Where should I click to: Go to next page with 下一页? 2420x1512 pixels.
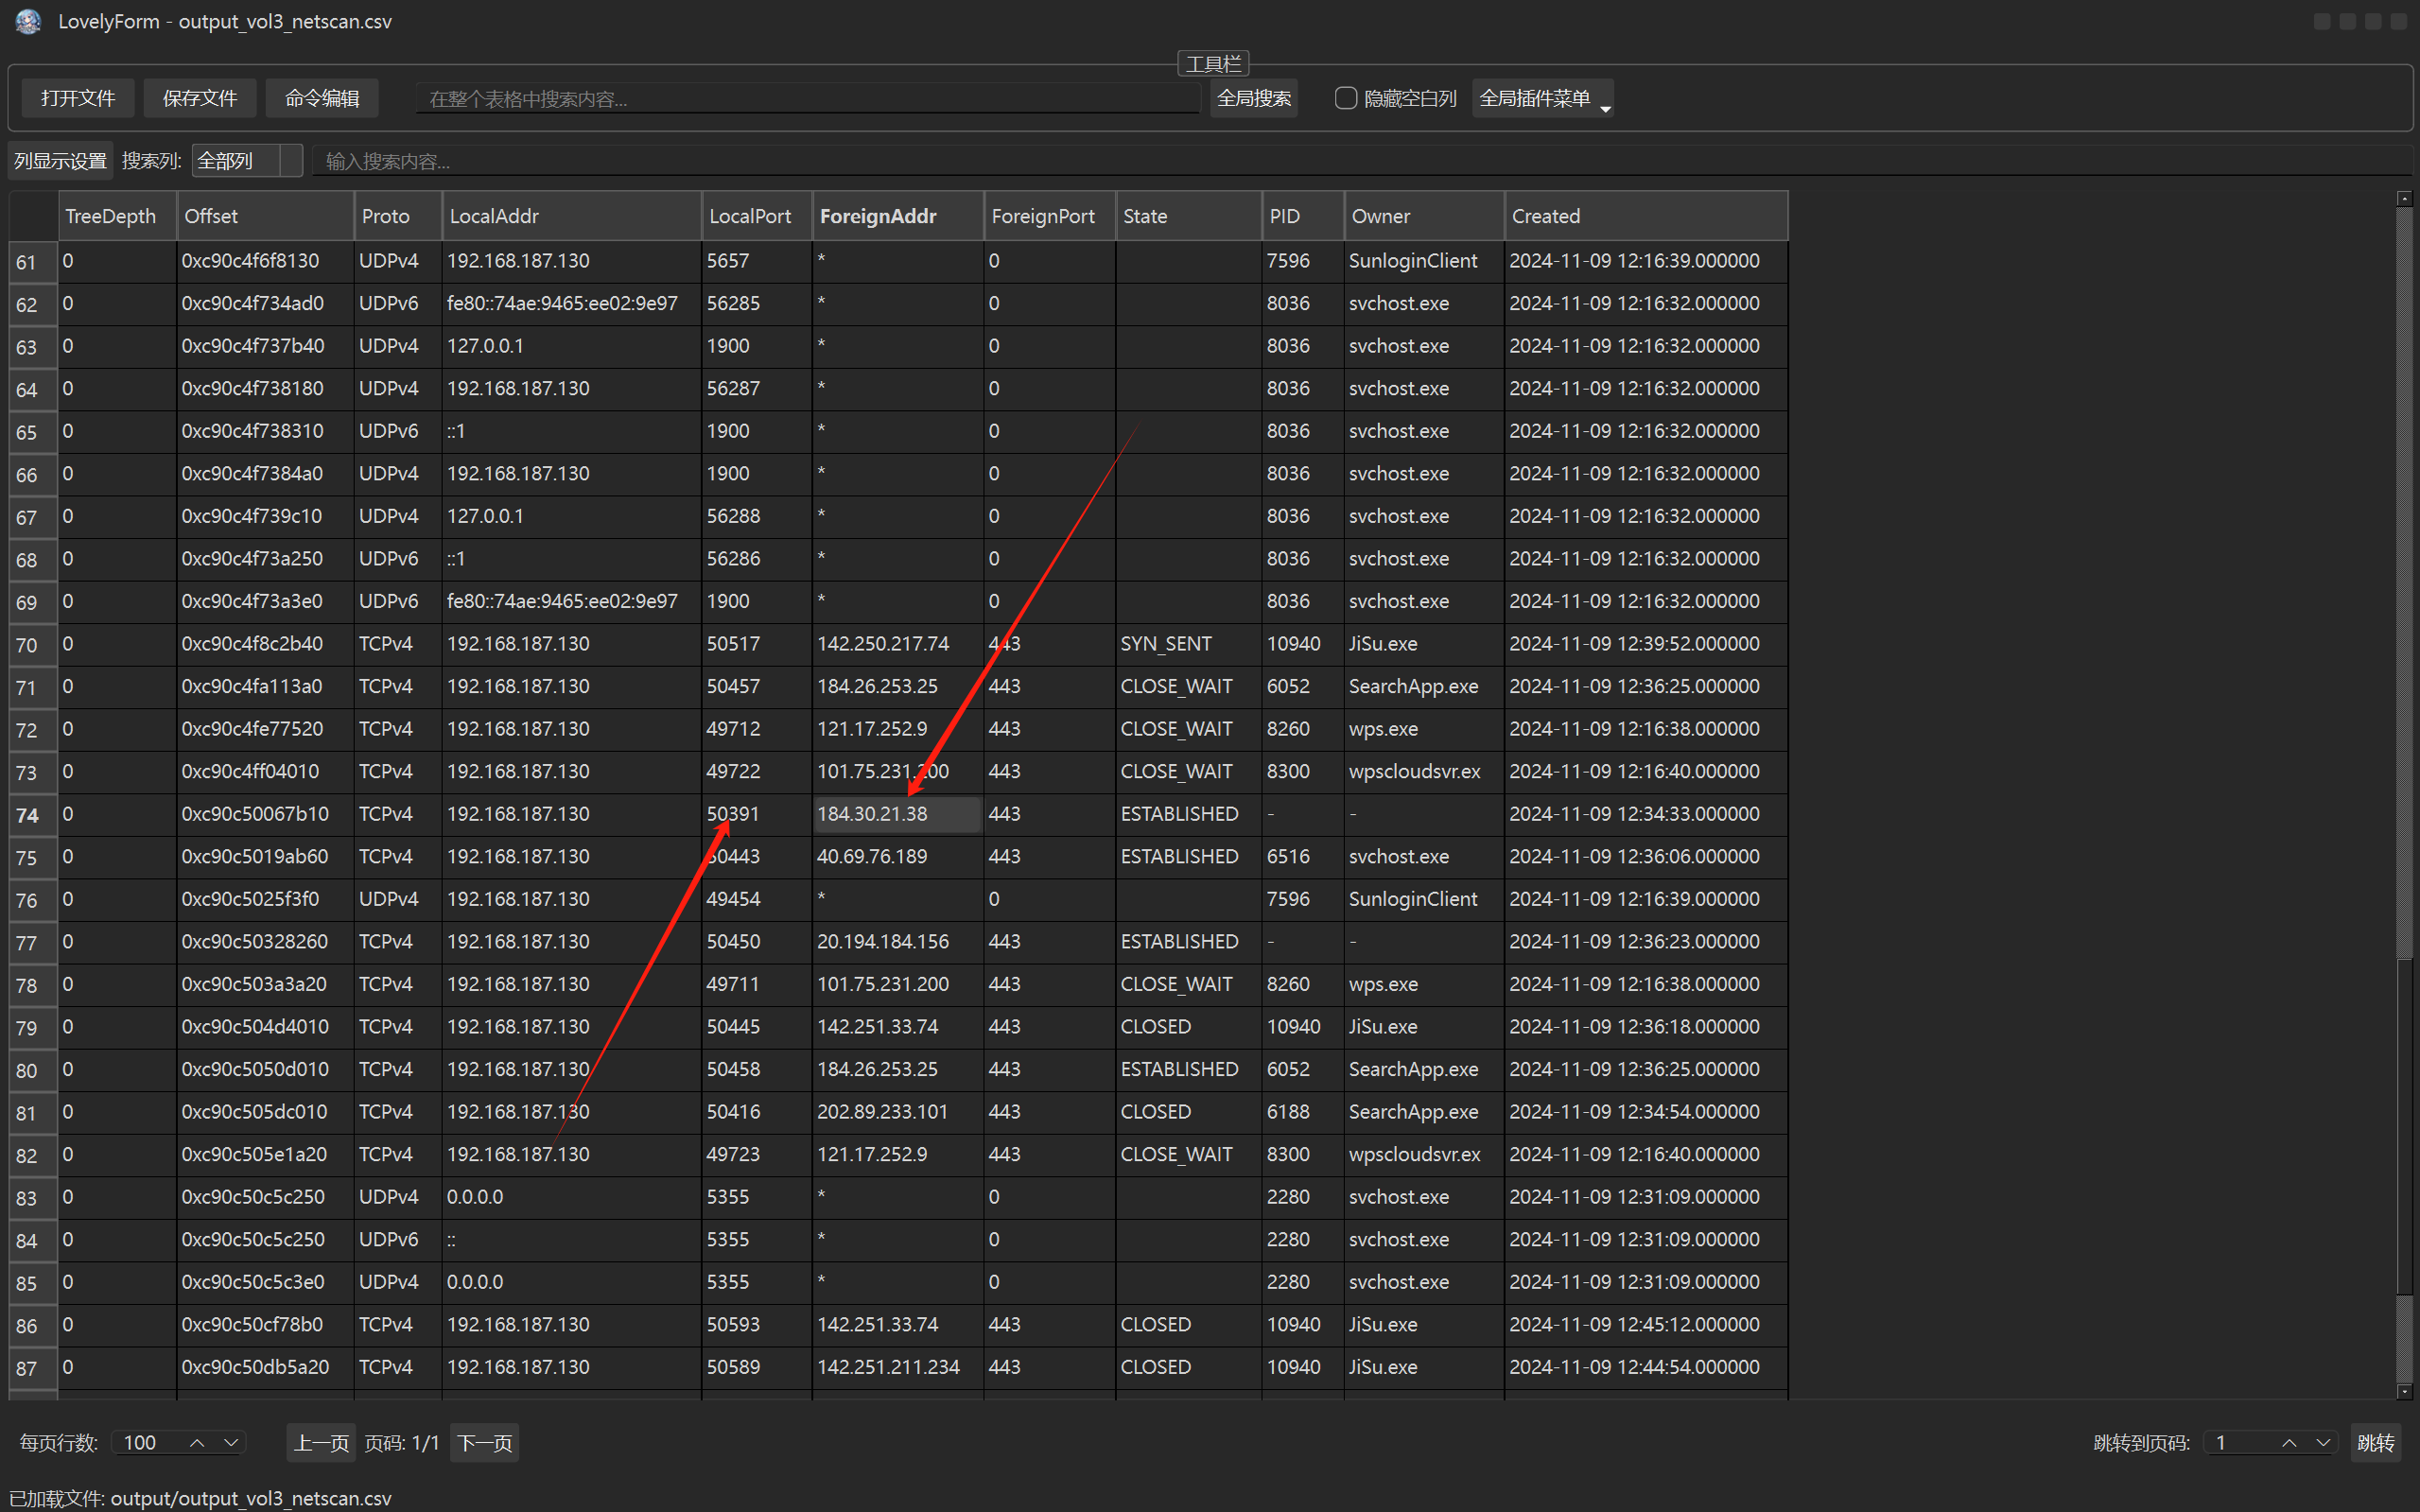[x=484, y=1442]
